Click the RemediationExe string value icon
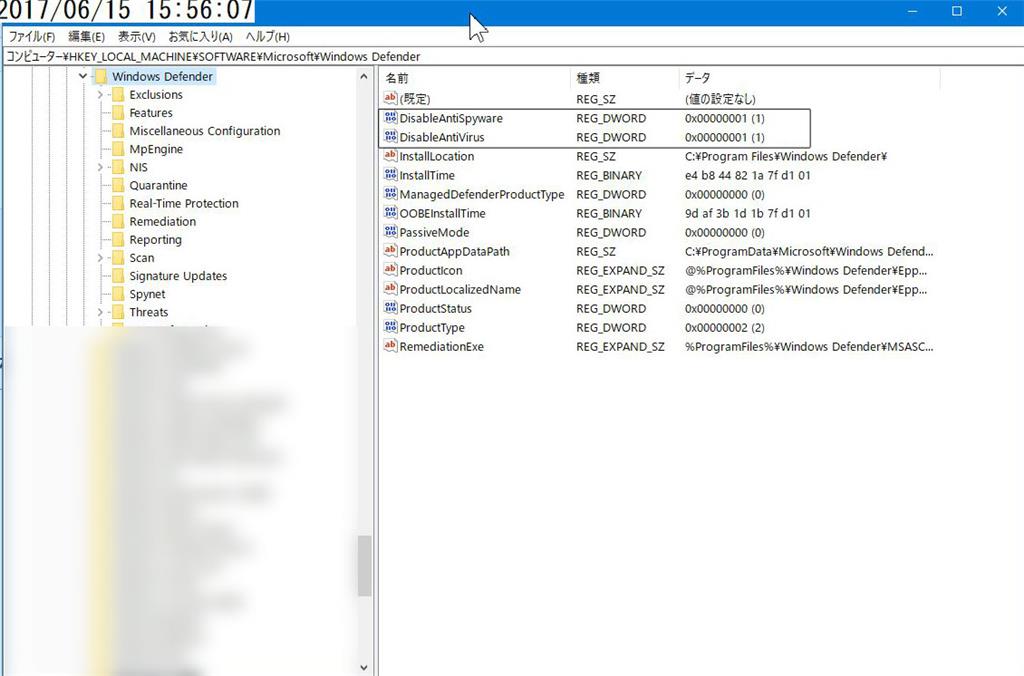The image size is (1024, 676). tap(391, 346)
